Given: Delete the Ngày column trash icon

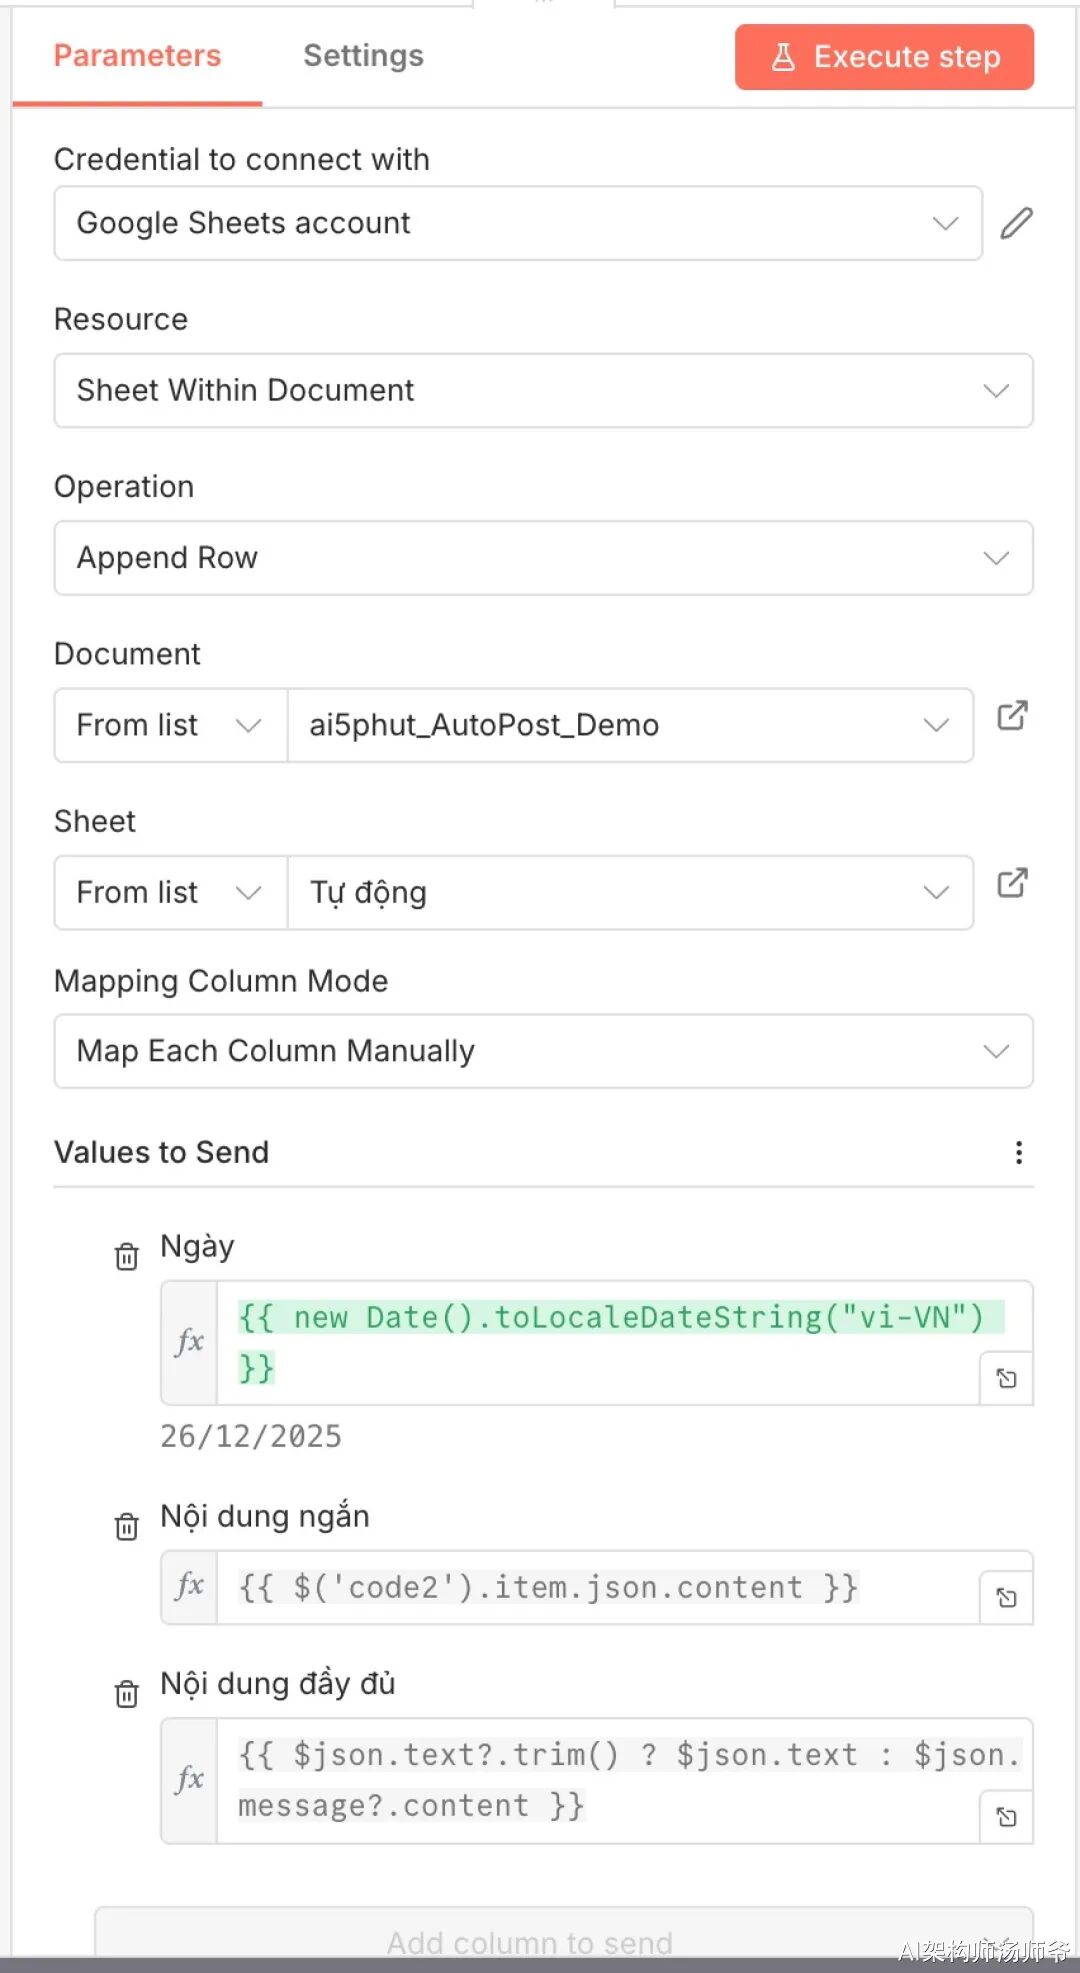Looking at the screenshot, I should [126, 1256].
